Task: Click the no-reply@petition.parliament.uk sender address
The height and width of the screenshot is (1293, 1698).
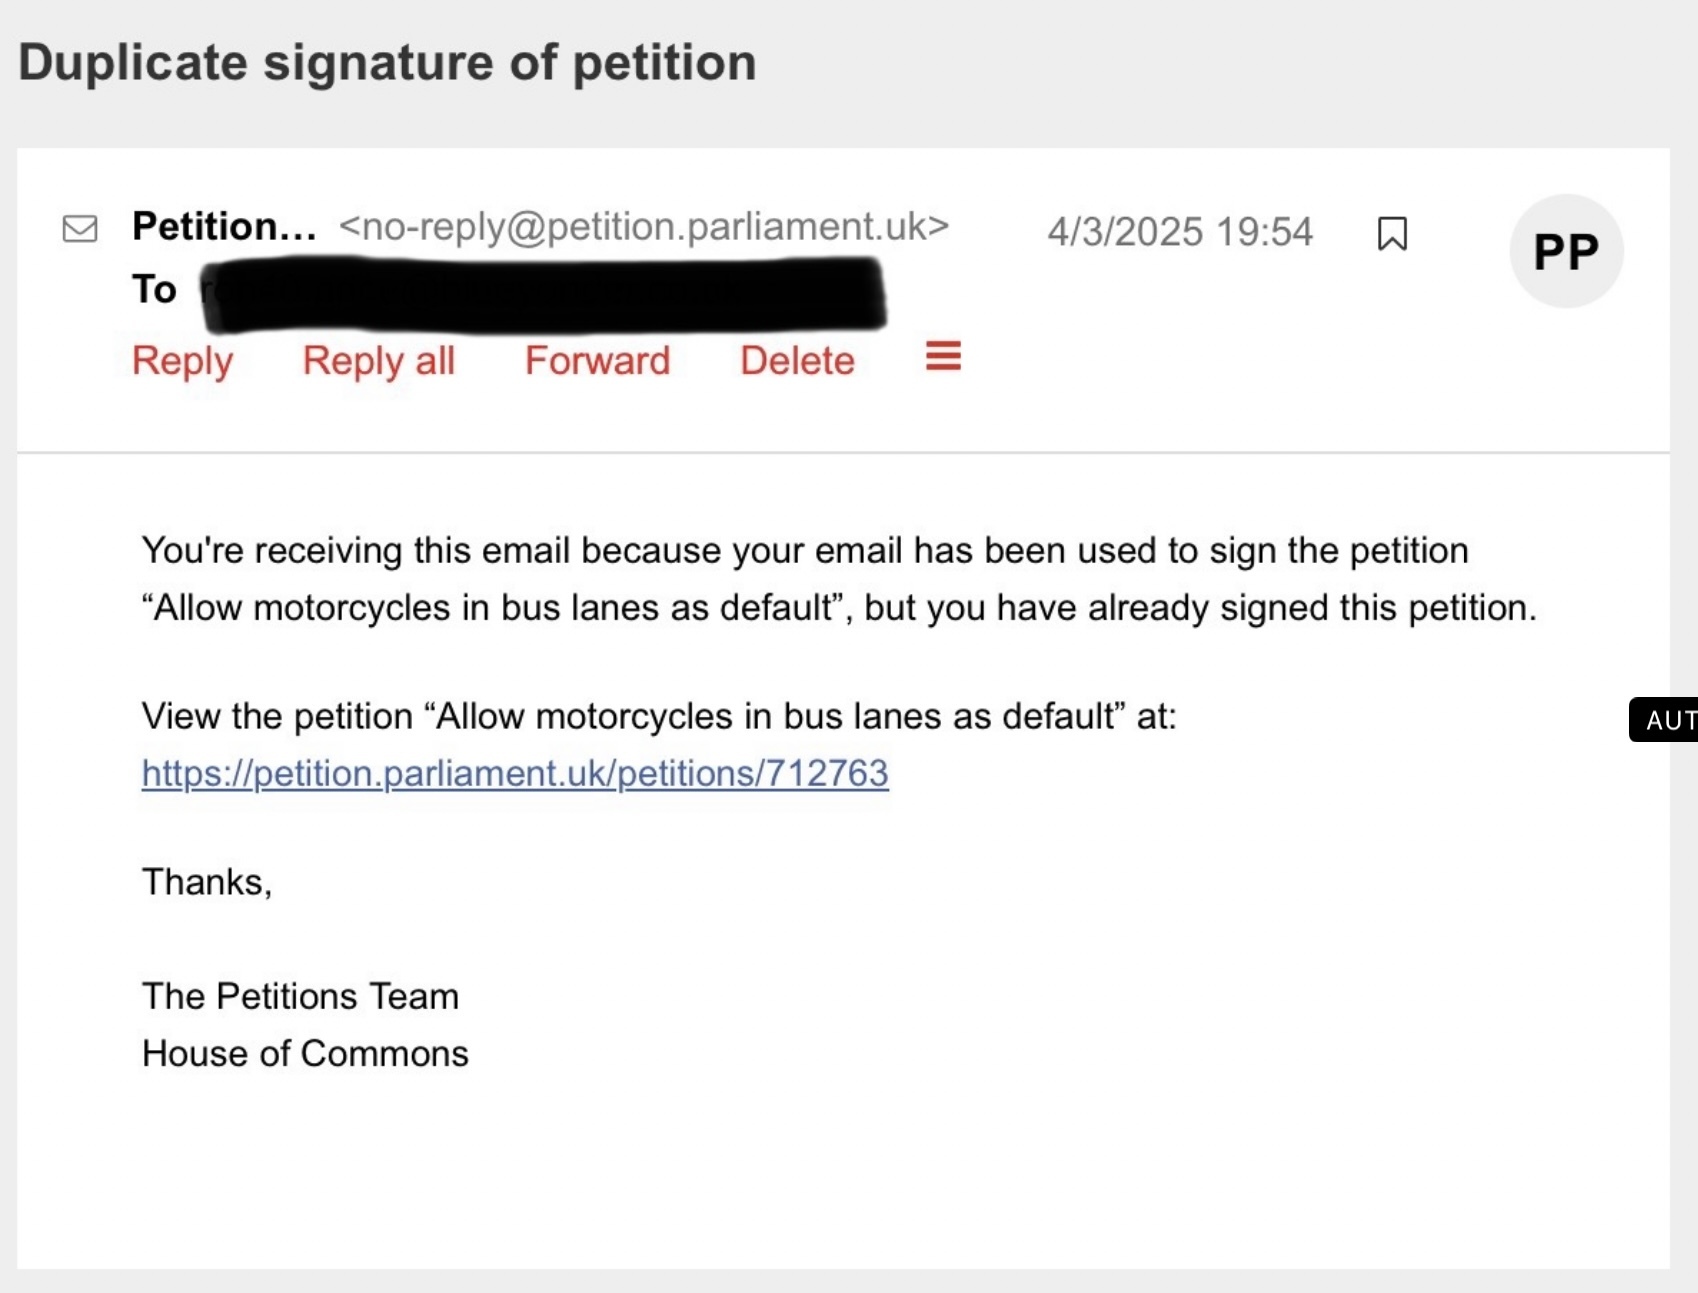Action: [643, 227]
